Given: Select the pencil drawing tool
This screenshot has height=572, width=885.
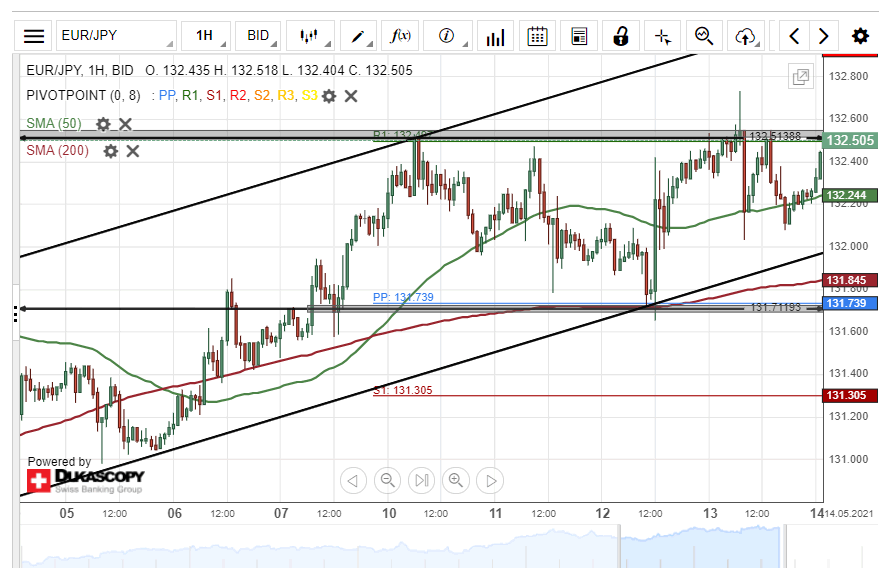Looking at the screenshot, I should (357, 36).
